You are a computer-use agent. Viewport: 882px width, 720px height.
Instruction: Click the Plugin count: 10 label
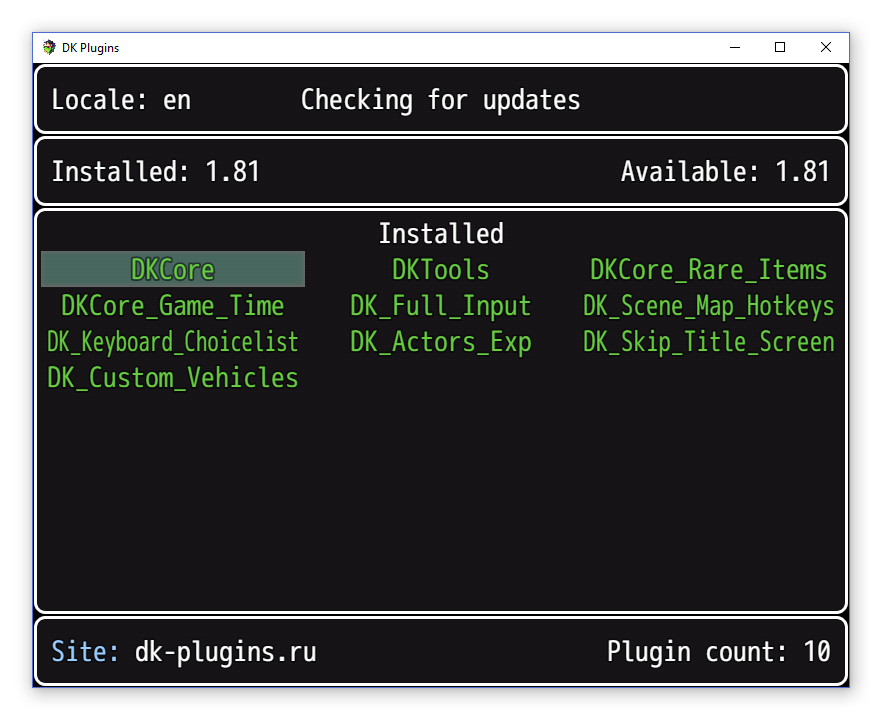click(x=718, y=652)
